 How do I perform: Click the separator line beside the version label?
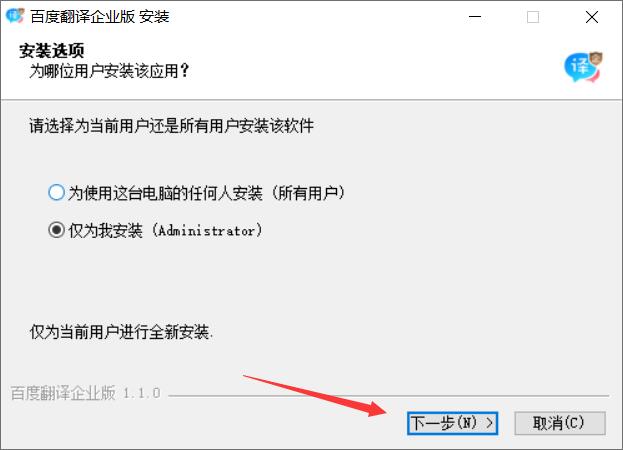(388, 396)
